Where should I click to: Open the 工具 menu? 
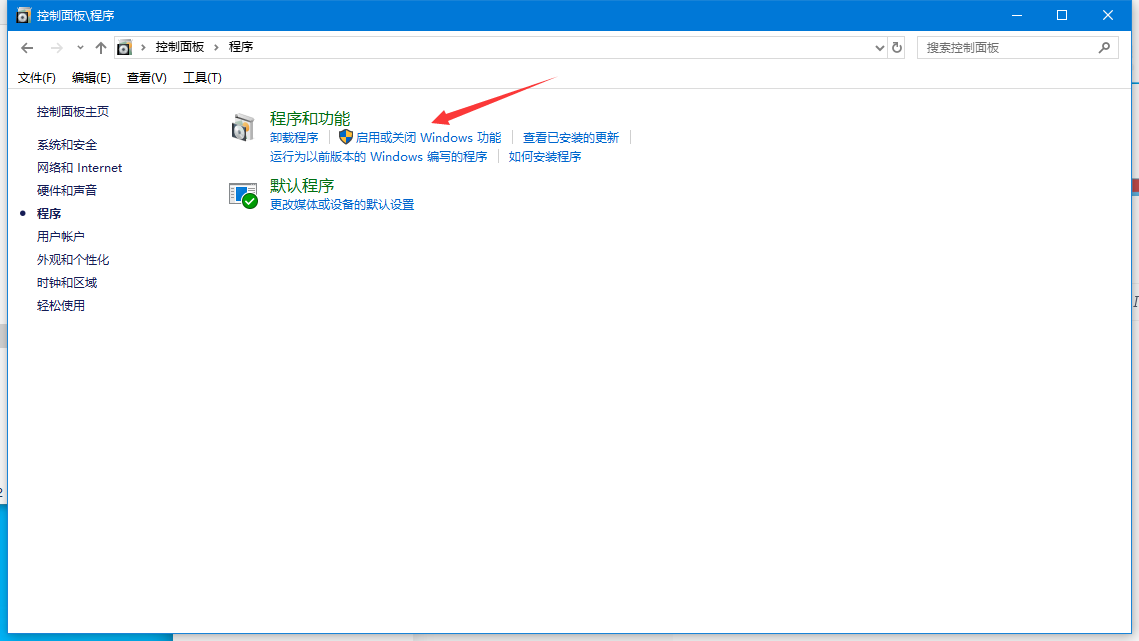coord(200,77)
